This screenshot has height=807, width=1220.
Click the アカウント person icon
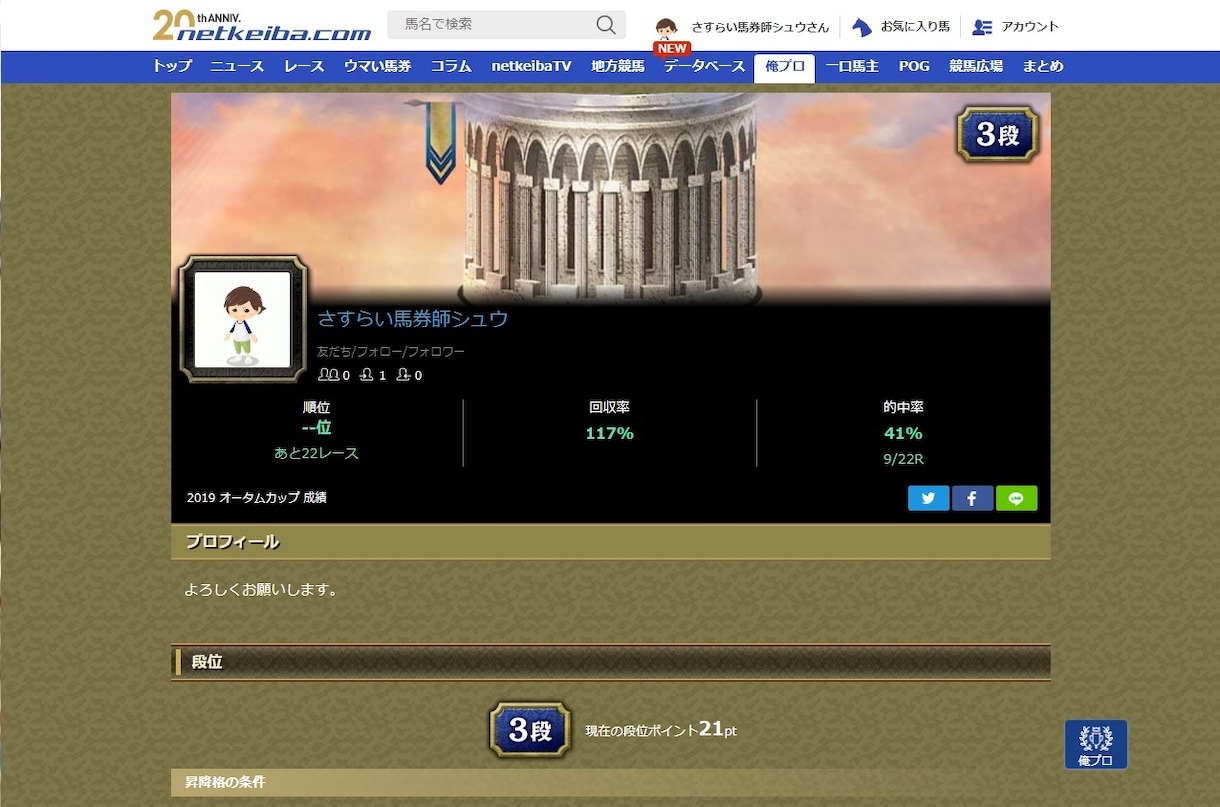(982, 27)
